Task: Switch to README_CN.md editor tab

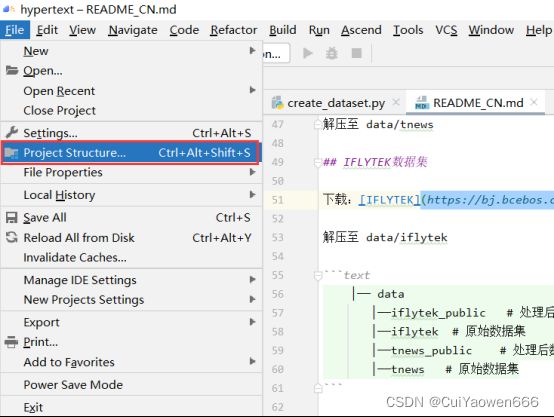Action: (476, 103)
